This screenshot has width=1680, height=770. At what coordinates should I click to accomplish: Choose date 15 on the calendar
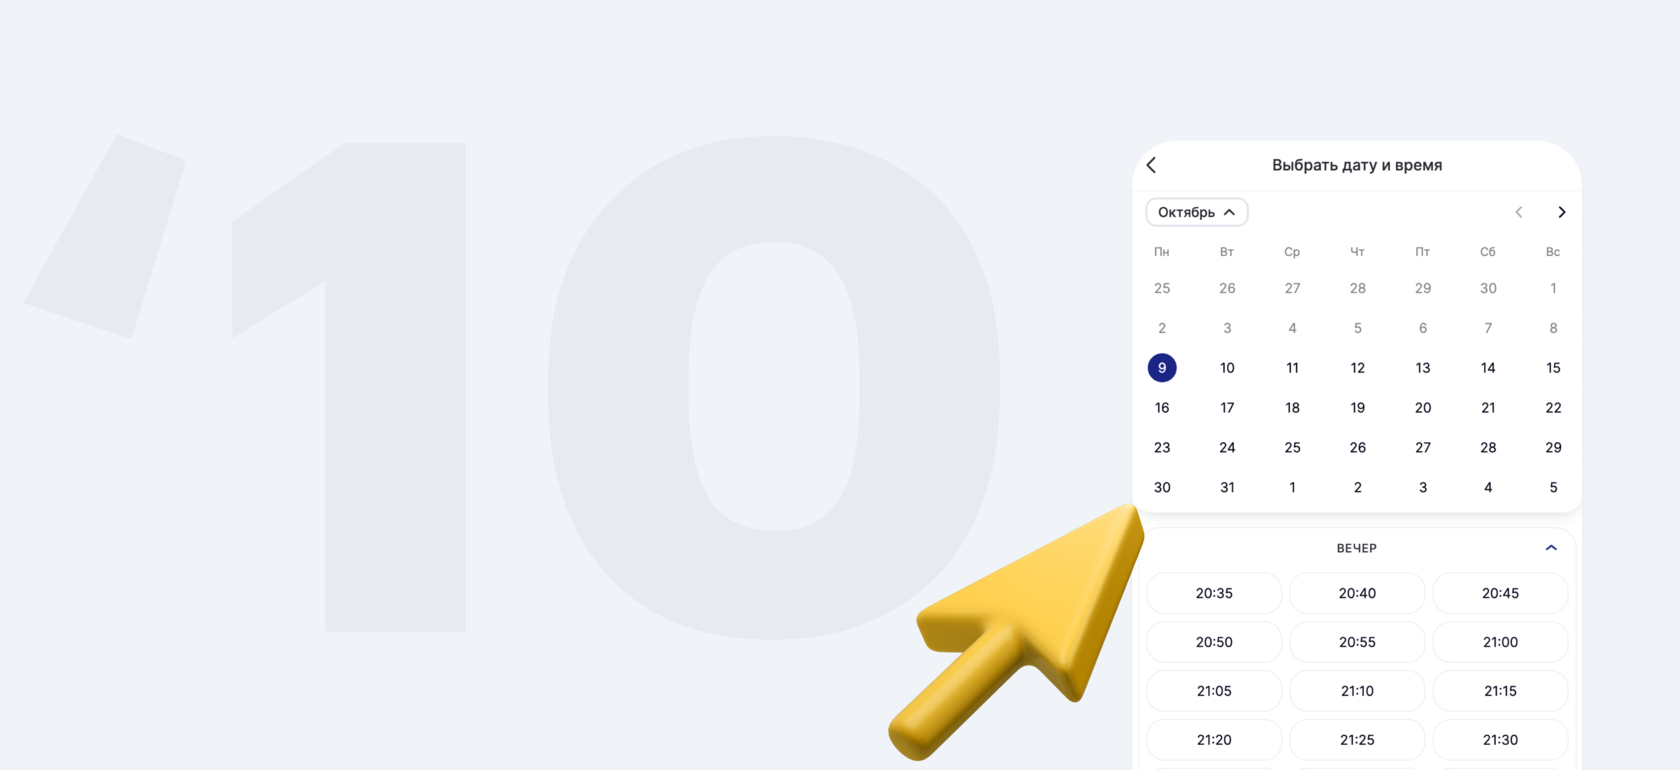(x=1553, y=368)
